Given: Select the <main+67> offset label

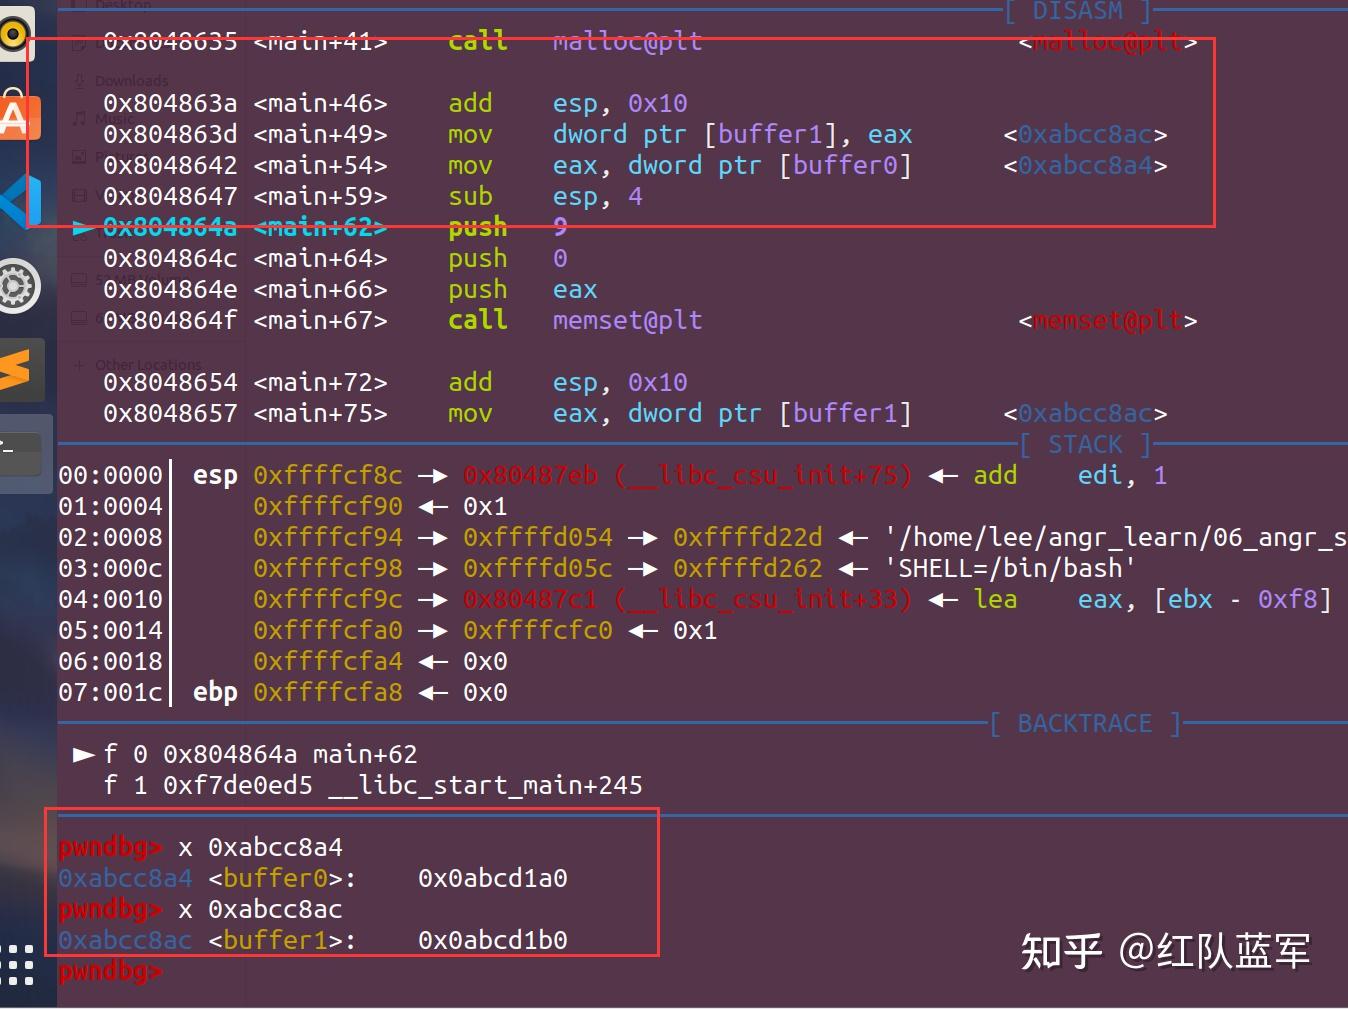Looking at the screenshot, I should (x=320, y=320).
